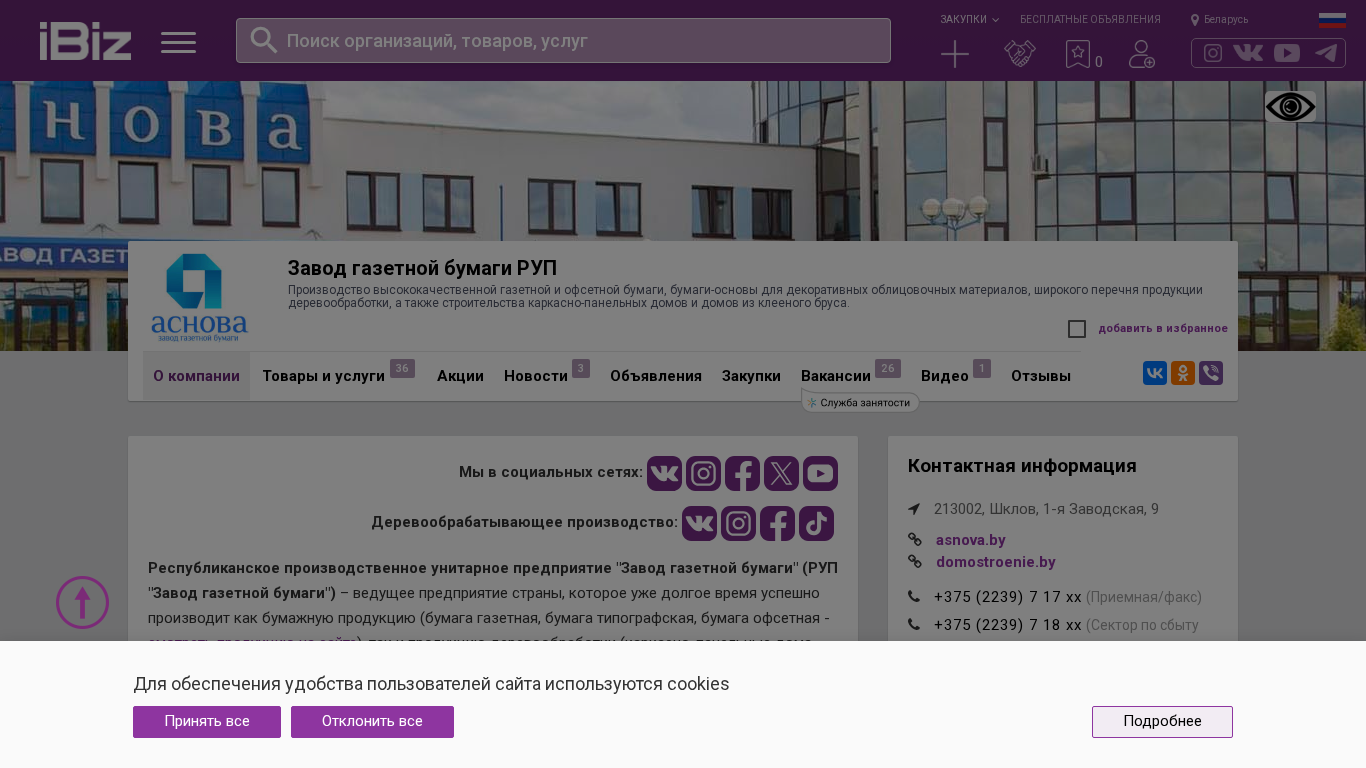The image size is (1366, 768).
Task: Click phone number '+375 (2239) 7 17 xx'
Action: pos(1008,597)
